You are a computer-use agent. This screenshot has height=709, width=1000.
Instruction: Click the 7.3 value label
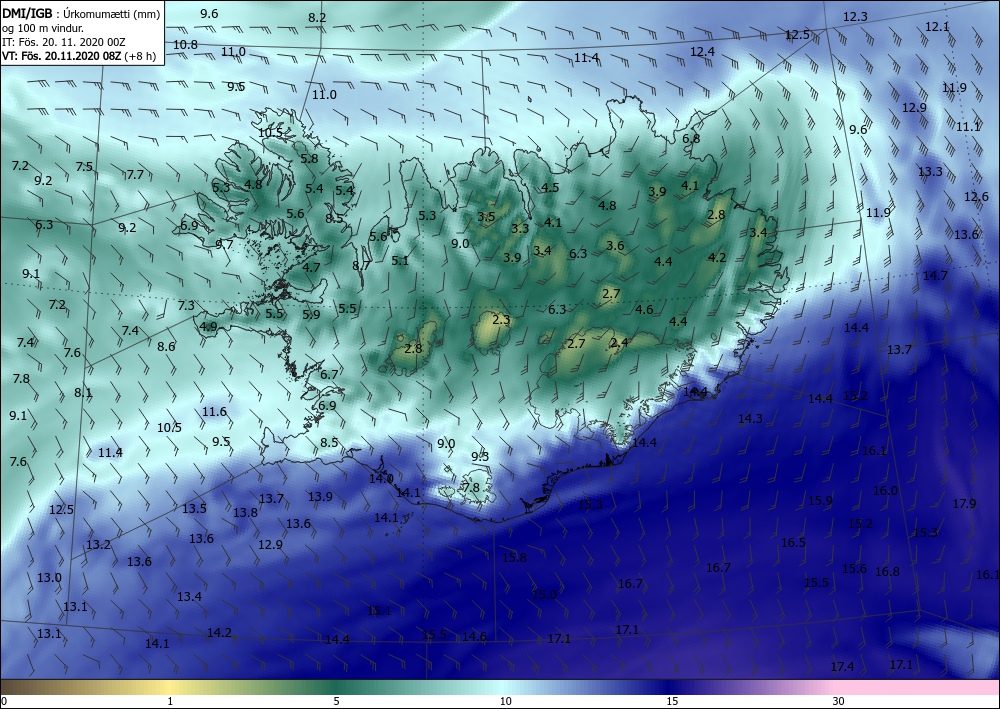pos(186,306)
